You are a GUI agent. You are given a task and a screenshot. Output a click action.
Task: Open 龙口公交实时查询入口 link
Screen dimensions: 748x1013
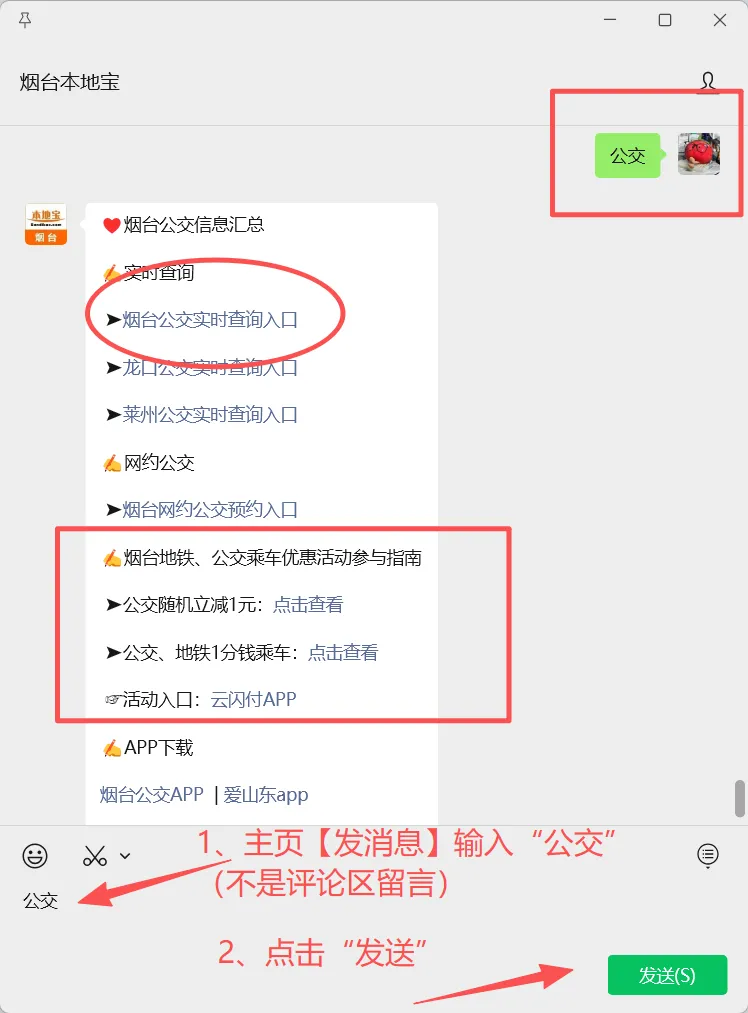click(x=210, y=367)
